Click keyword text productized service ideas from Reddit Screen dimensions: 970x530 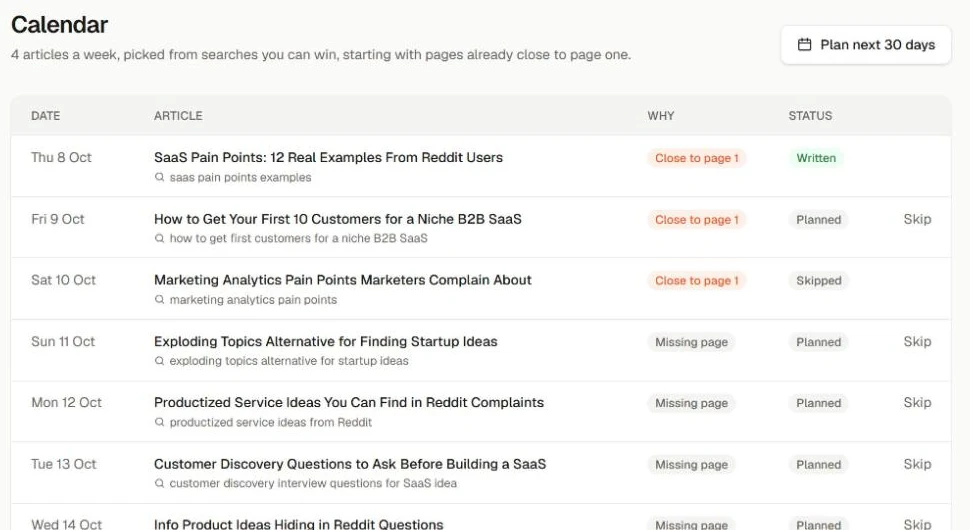[270, 422]
